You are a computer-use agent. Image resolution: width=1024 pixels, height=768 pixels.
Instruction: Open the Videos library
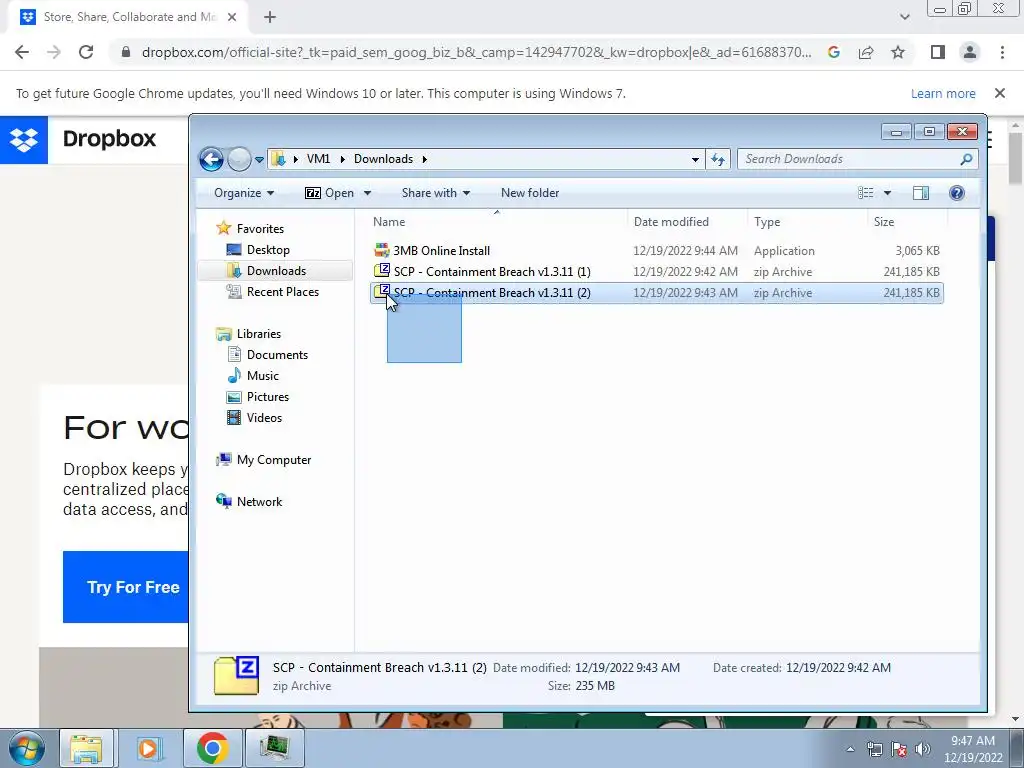(x=264, y=417)
